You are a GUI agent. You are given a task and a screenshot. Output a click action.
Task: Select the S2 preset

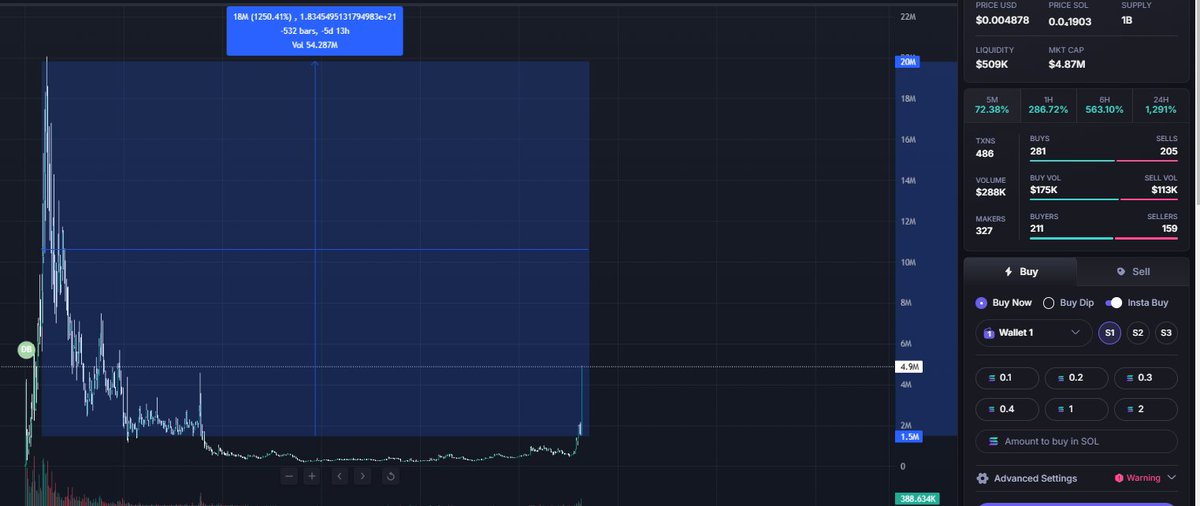coord(1137,333)
